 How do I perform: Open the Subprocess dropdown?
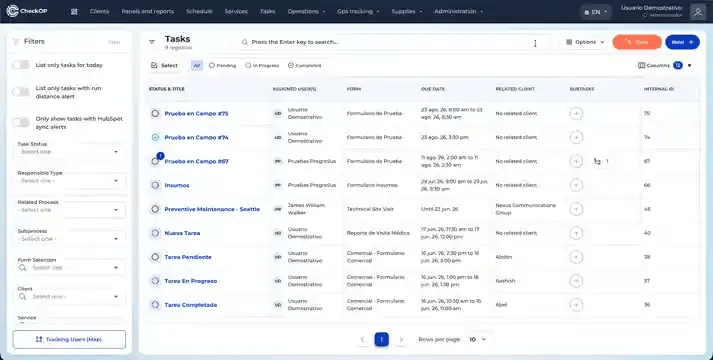click(x=70, y=239)
